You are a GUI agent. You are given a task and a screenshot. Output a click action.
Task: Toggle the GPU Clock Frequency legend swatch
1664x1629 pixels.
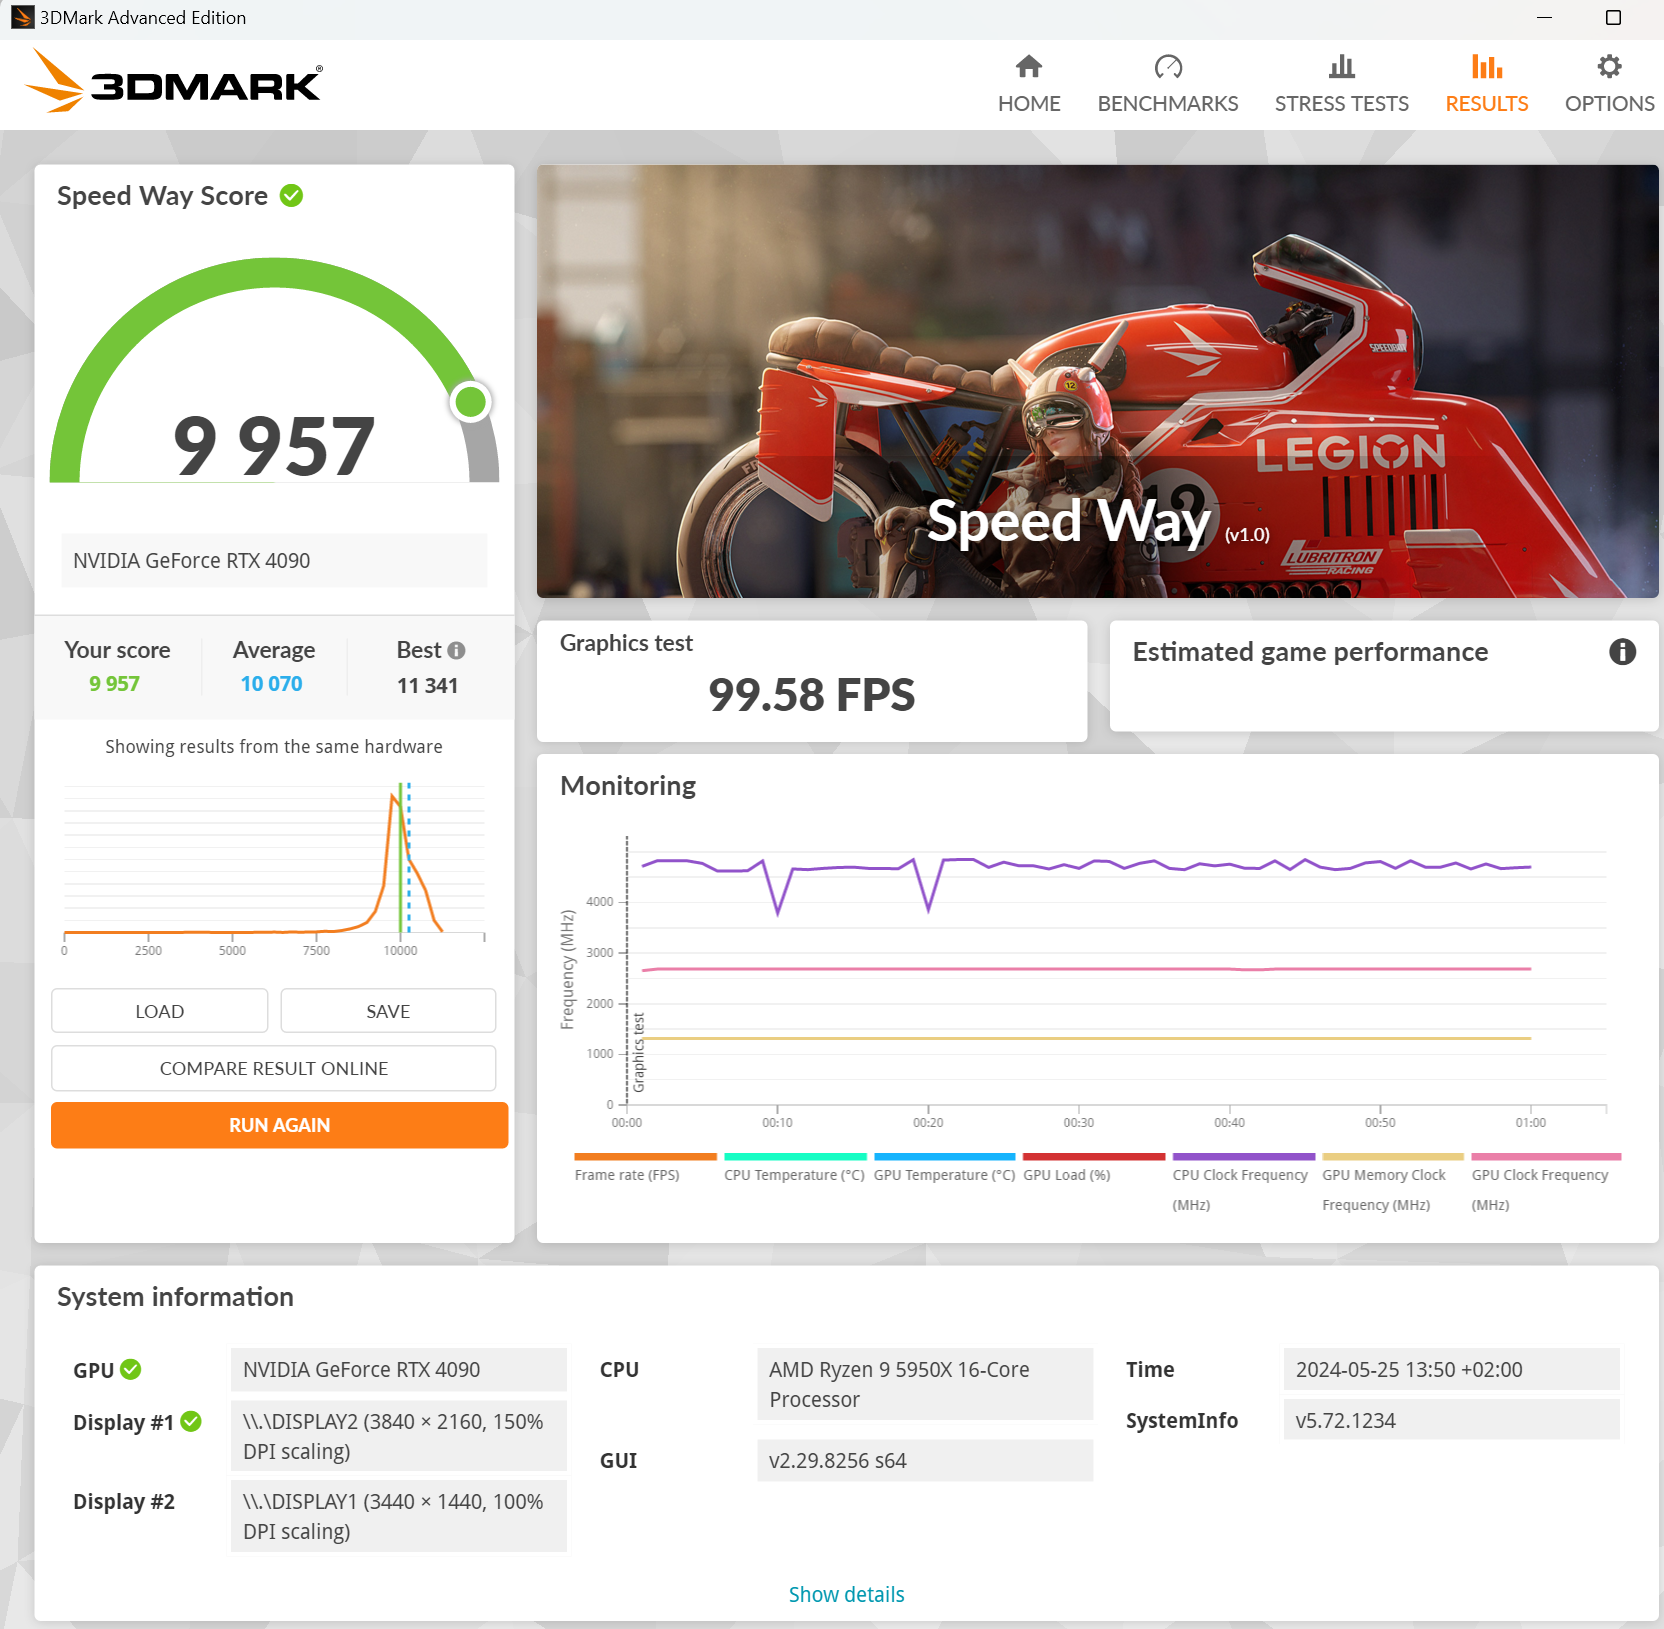[1546, 1157]
